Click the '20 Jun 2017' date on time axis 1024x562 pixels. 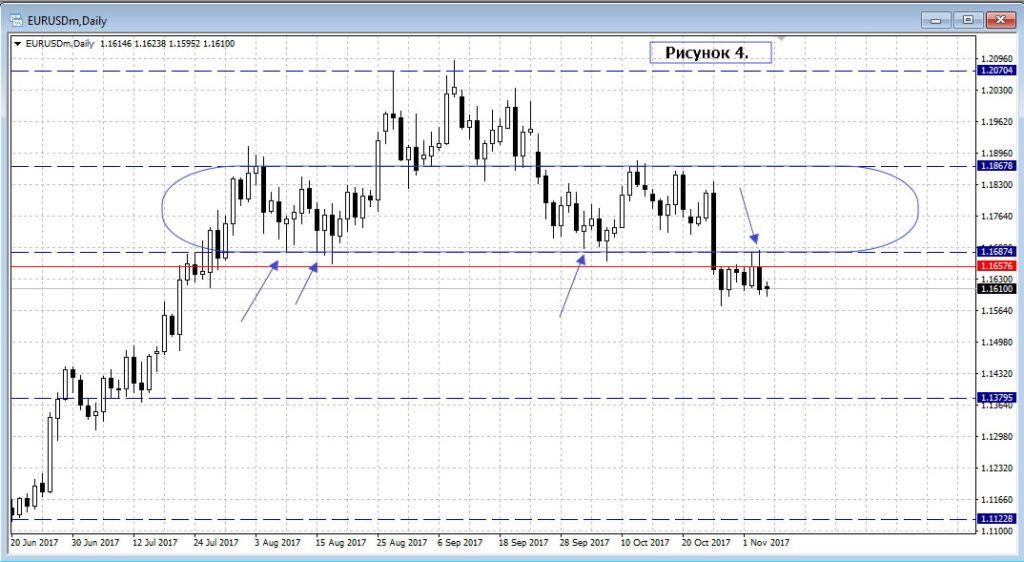pos(35,543)
